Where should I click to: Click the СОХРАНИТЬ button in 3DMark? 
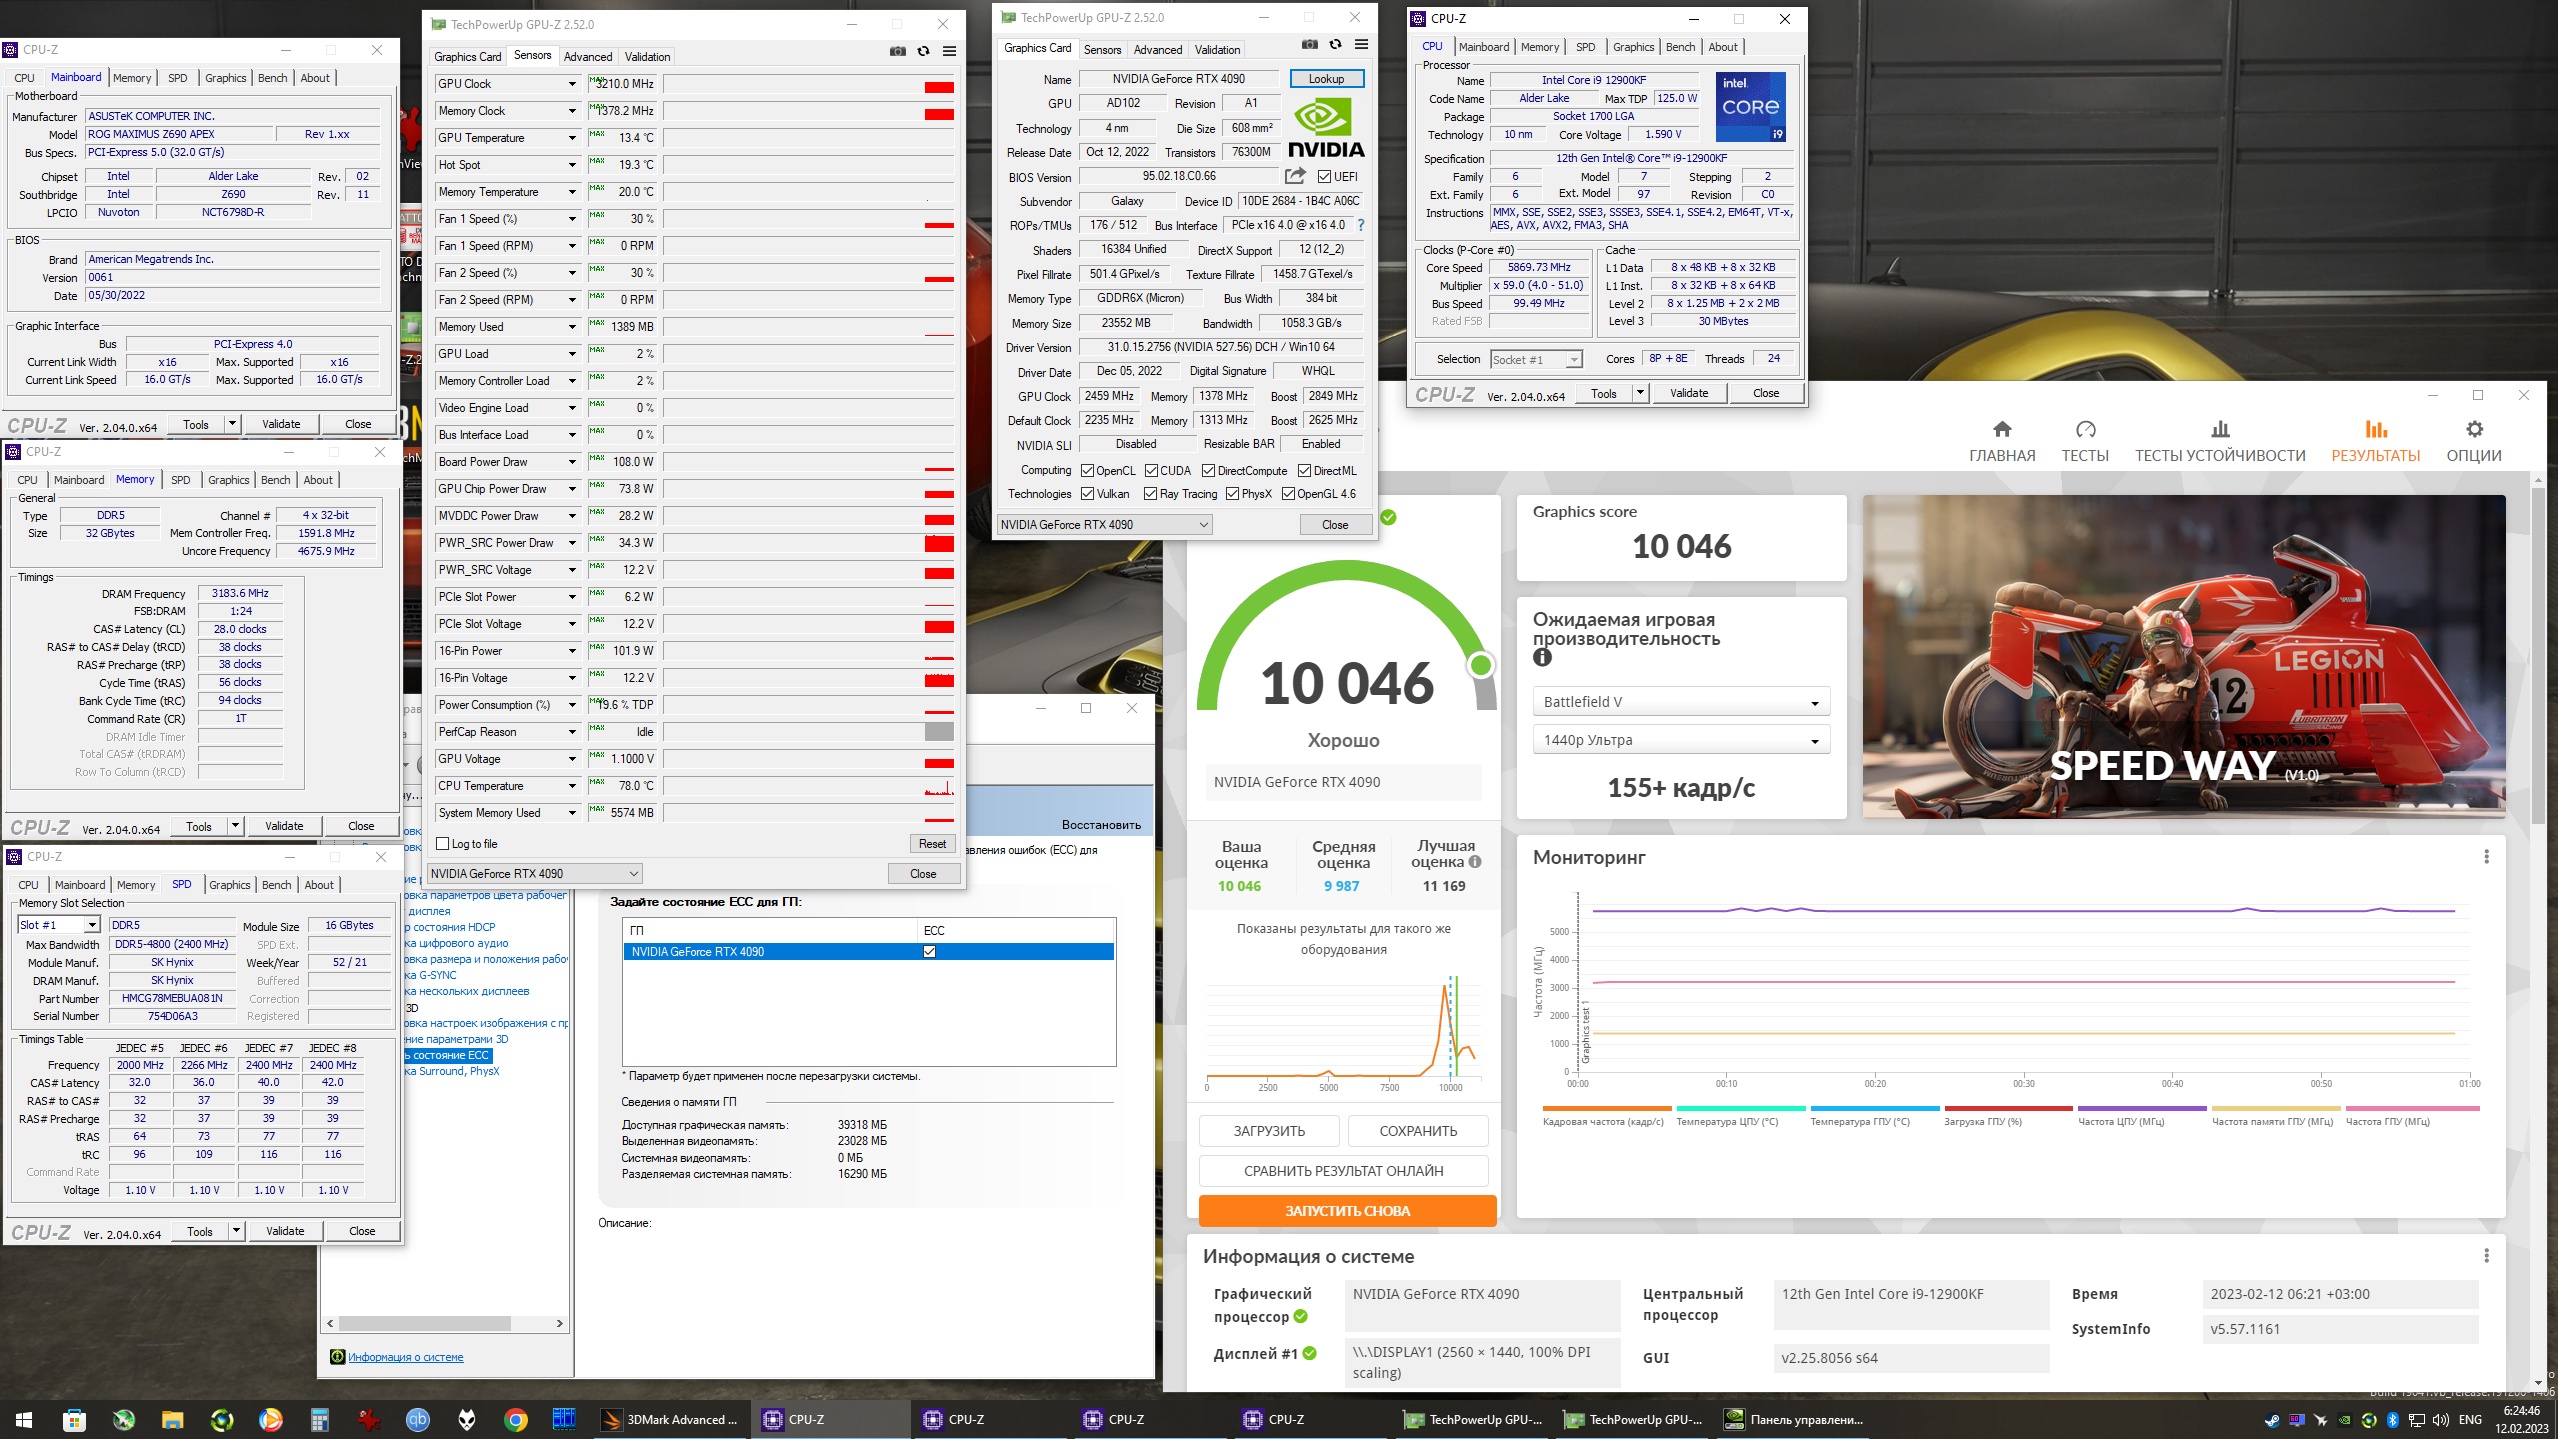1418,1131
